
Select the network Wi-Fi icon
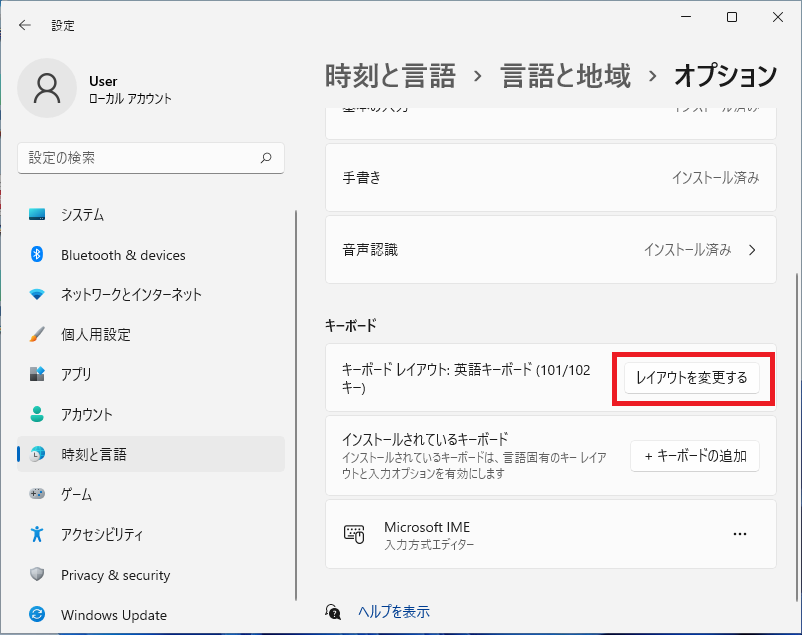(38, 295)
